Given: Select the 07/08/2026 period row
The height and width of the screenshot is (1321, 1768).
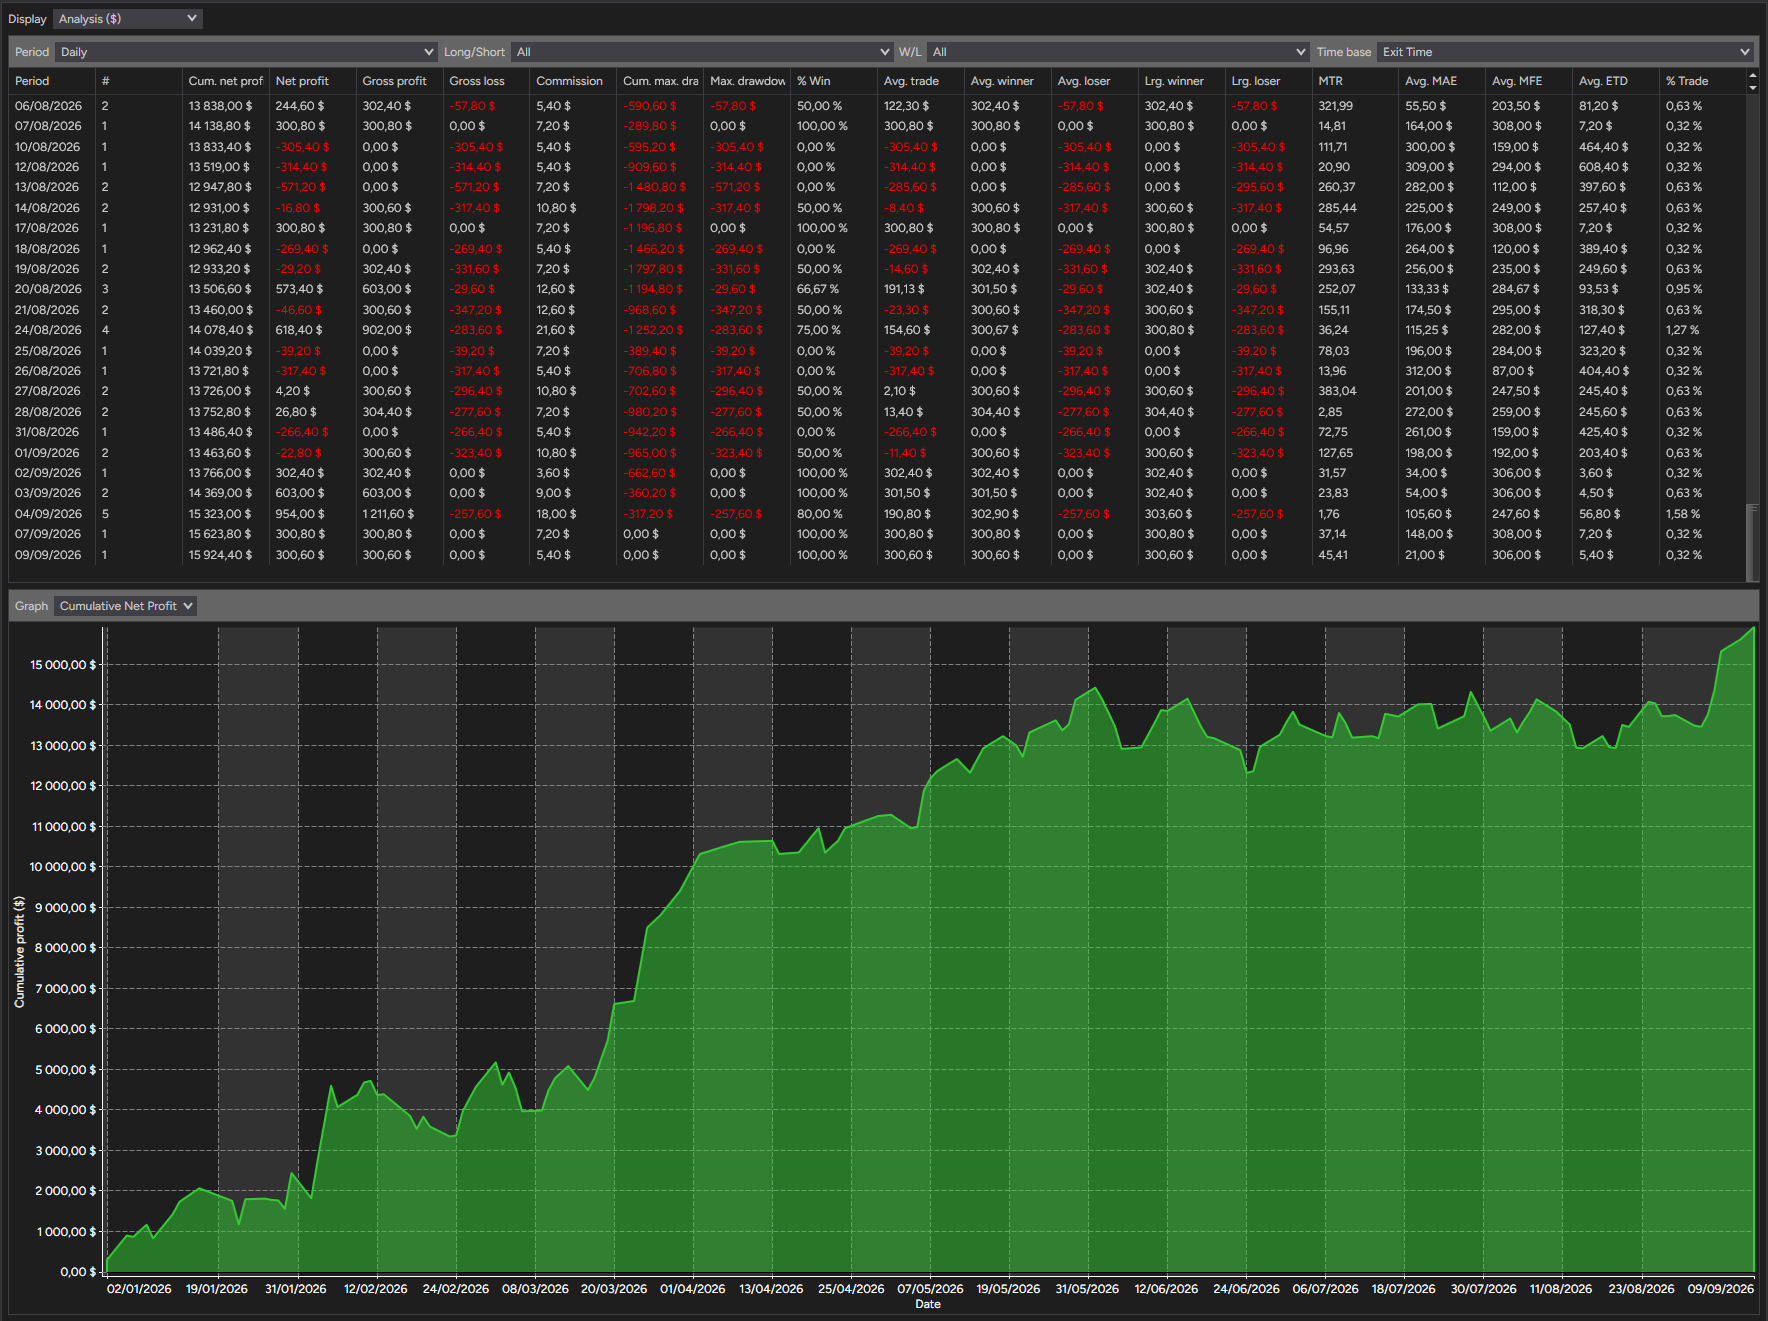Looking at the screenshot, I should tap(877, 126).
